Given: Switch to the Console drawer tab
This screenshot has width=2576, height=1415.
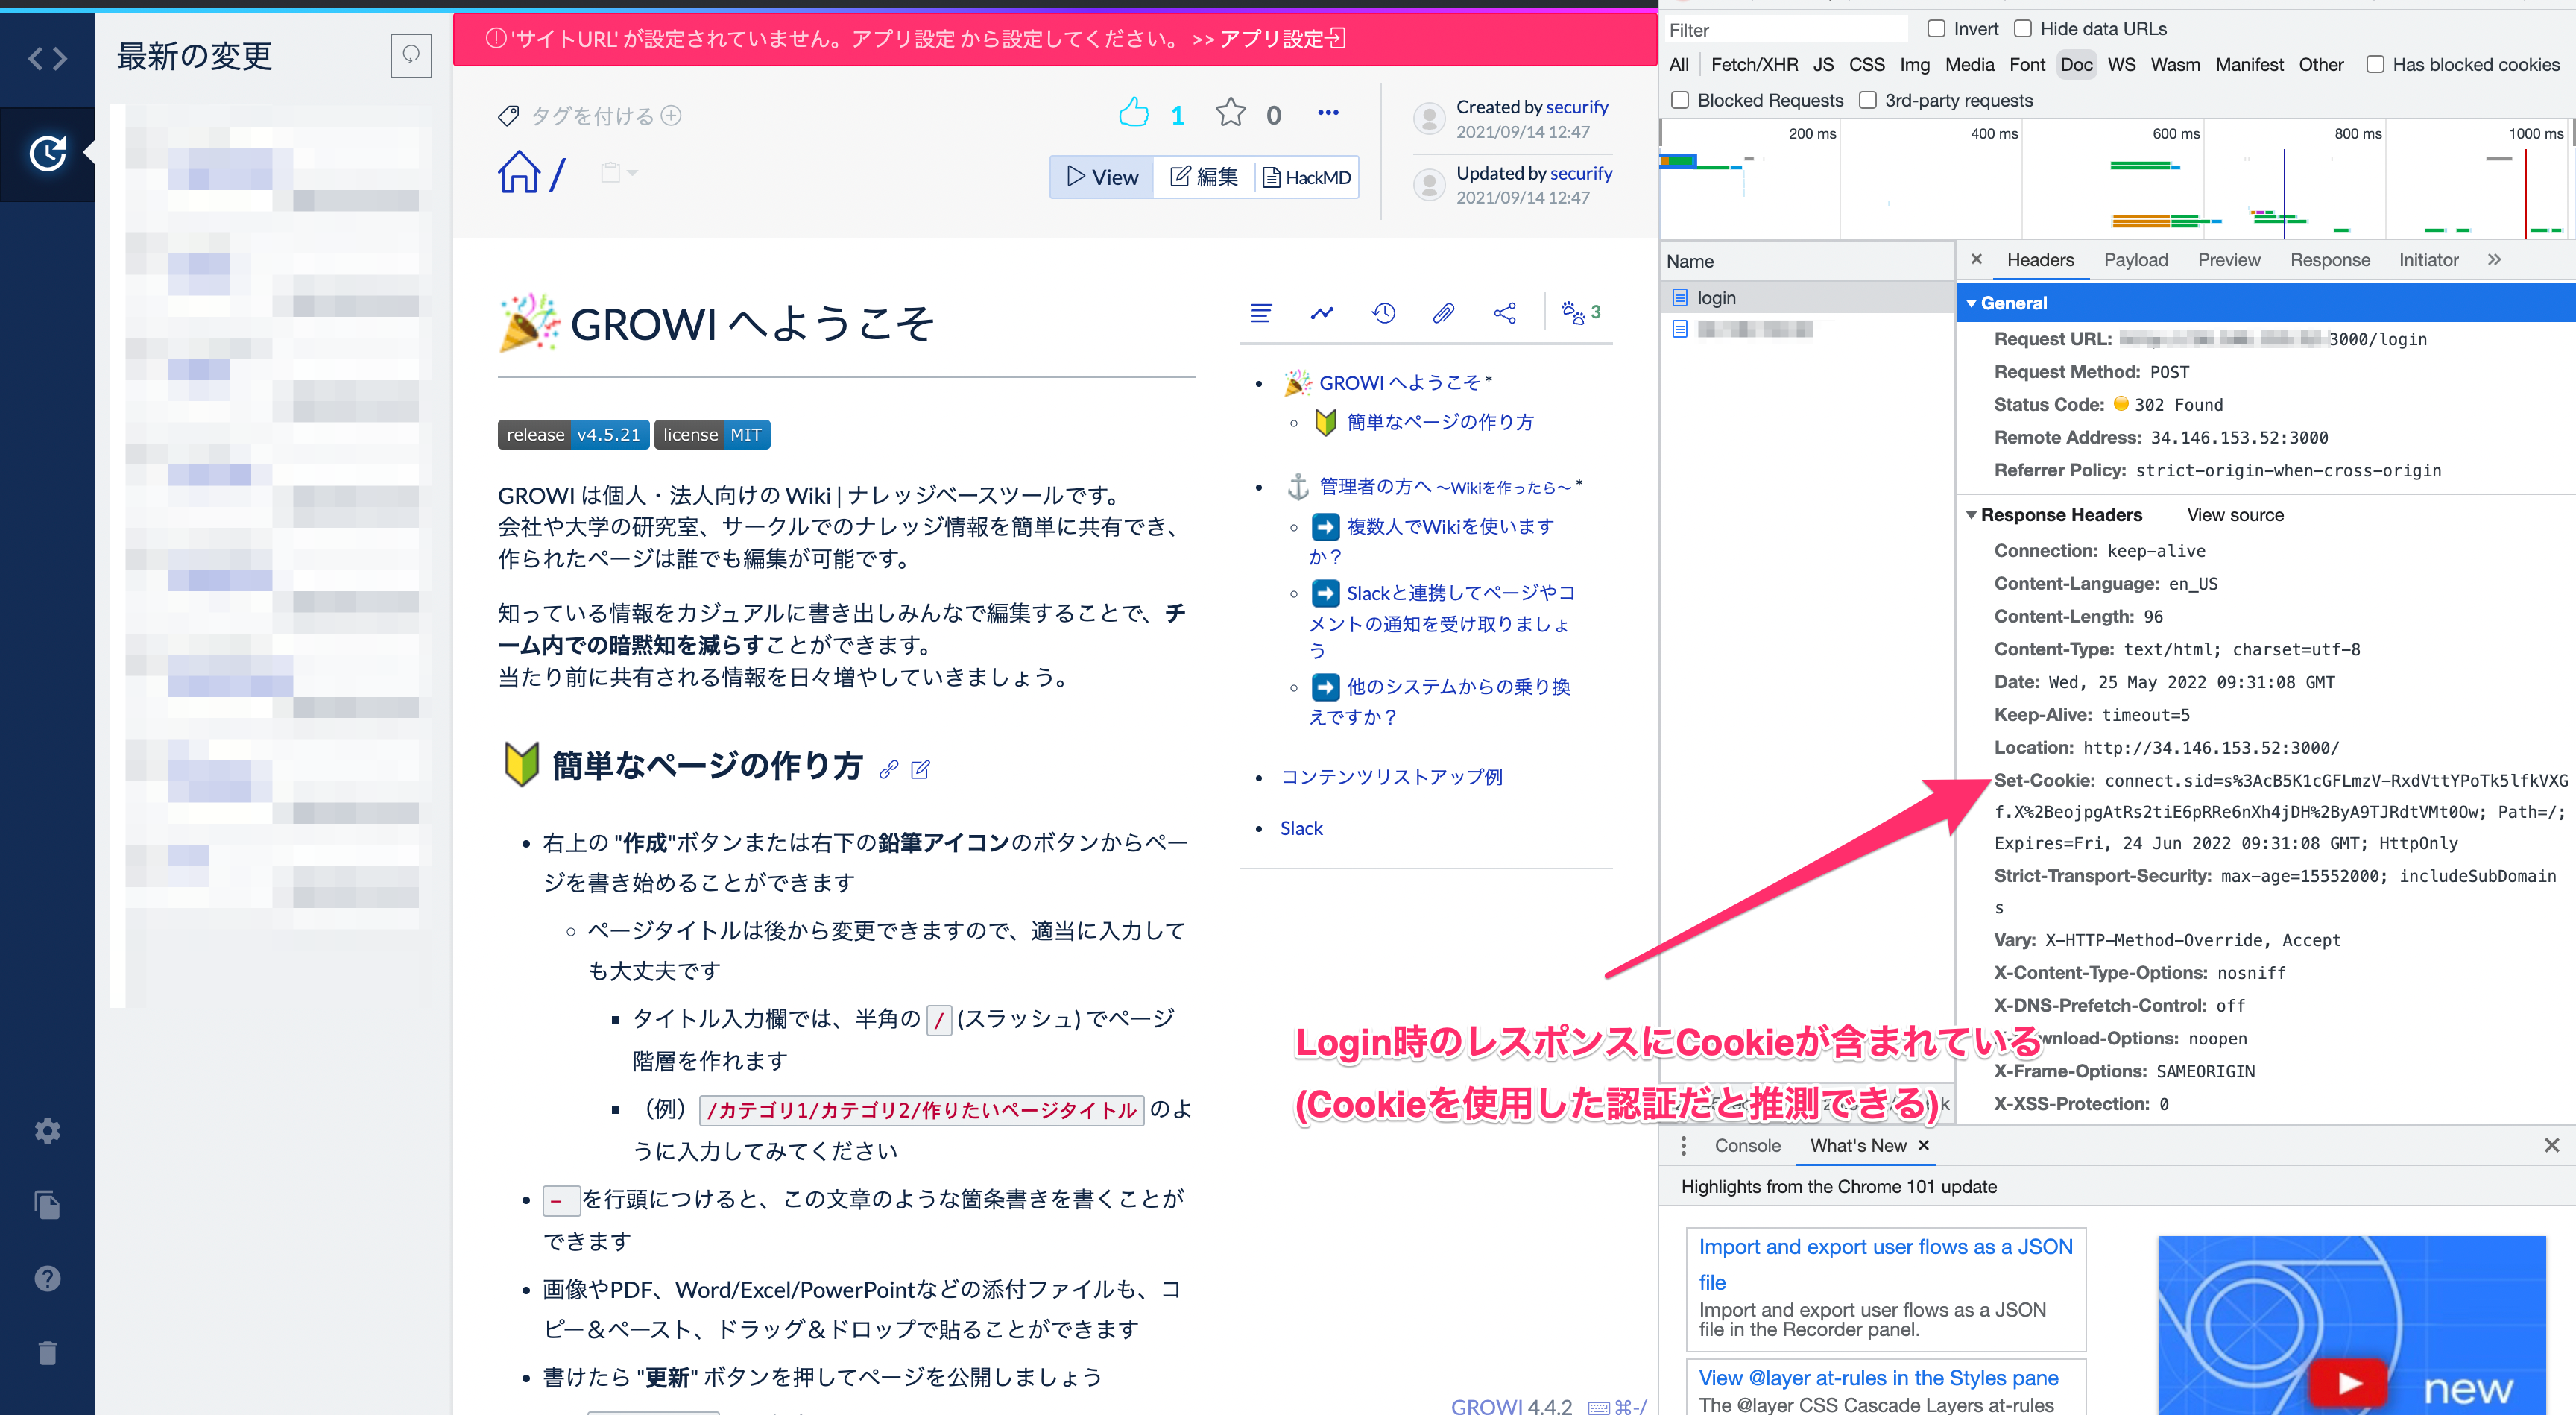Looking at the screenshot, I should tap(1747, 1146).
